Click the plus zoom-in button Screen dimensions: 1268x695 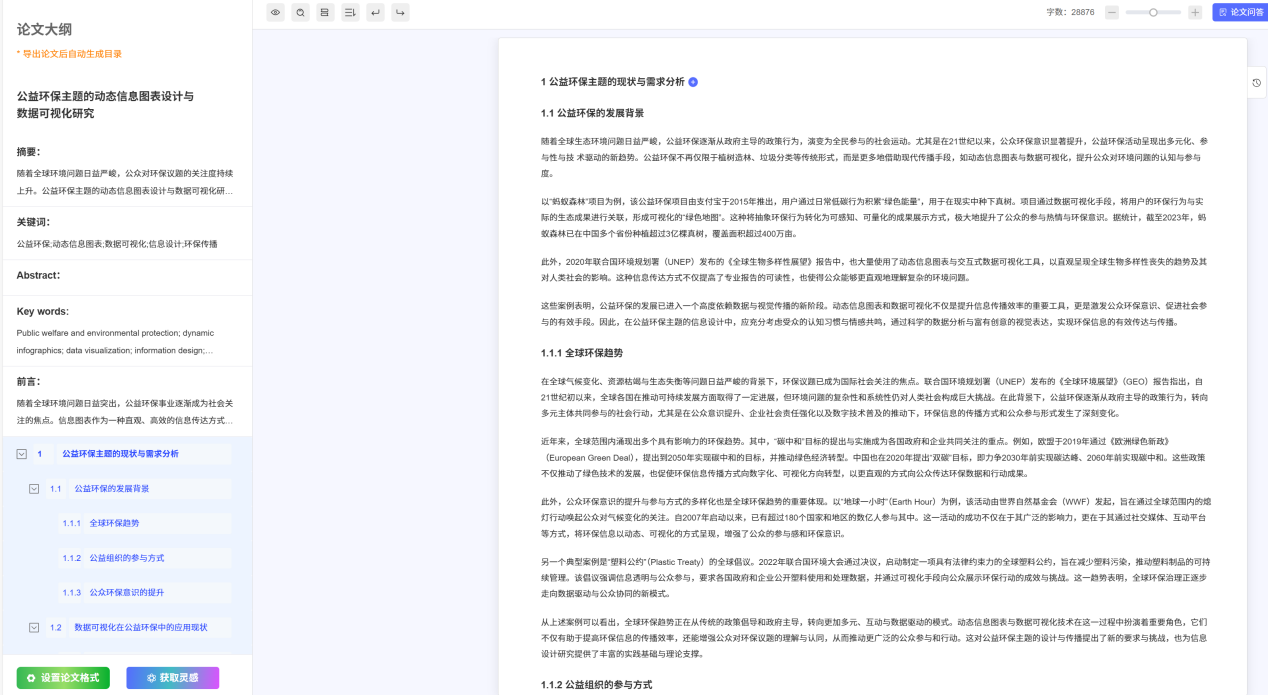[1195, 12]
